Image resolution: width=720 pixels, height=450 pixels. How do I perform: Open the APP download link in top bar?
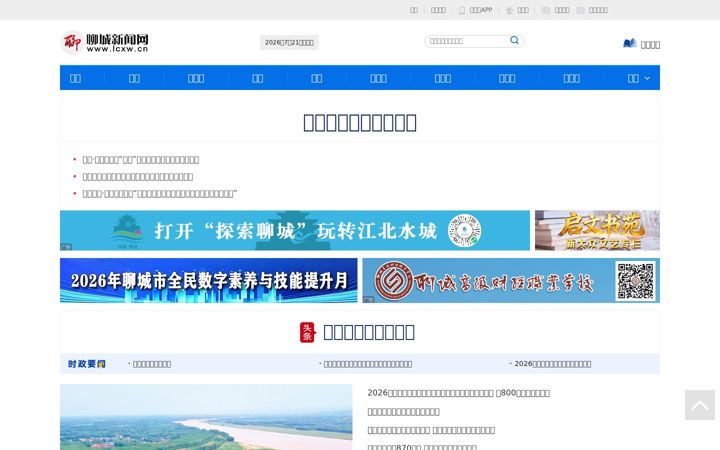point(480,10)
